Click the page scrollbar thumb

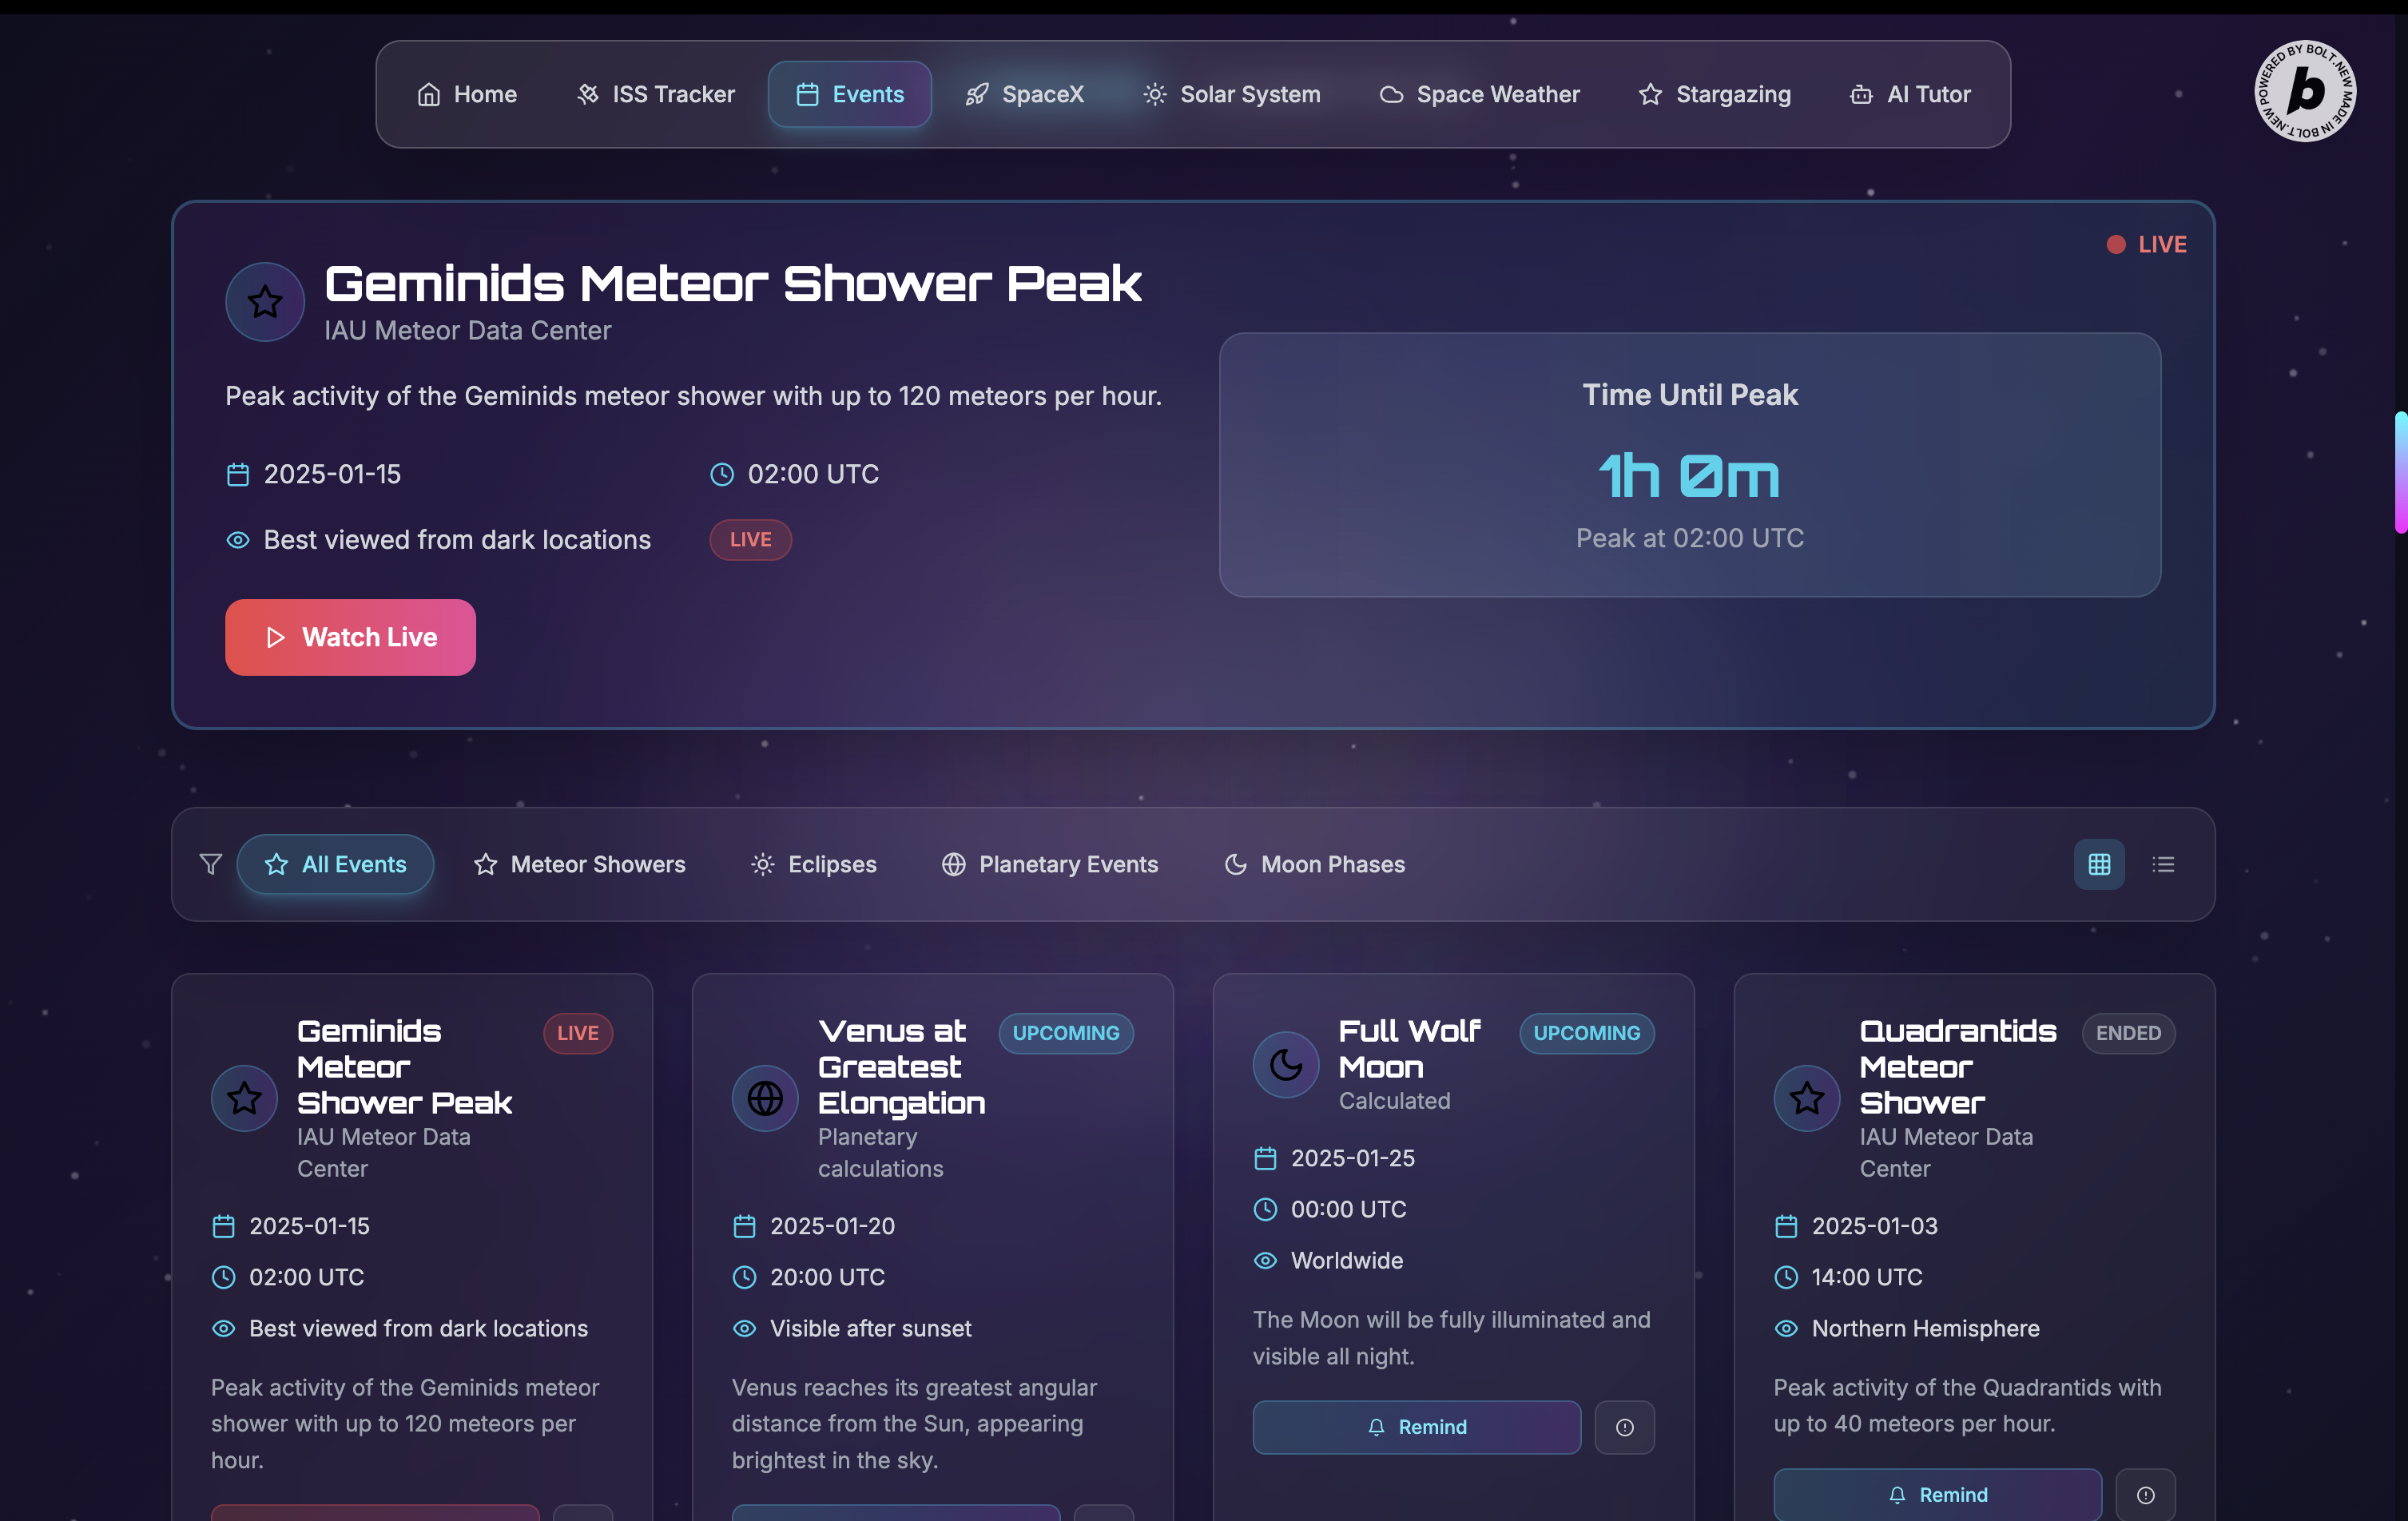(x=2400, y=472)
